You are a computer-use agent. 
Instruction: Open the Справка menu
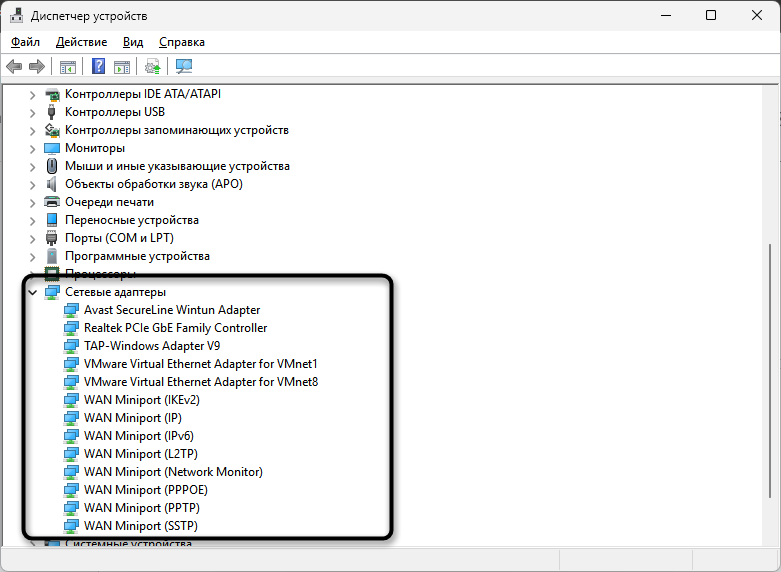point(182,42)
